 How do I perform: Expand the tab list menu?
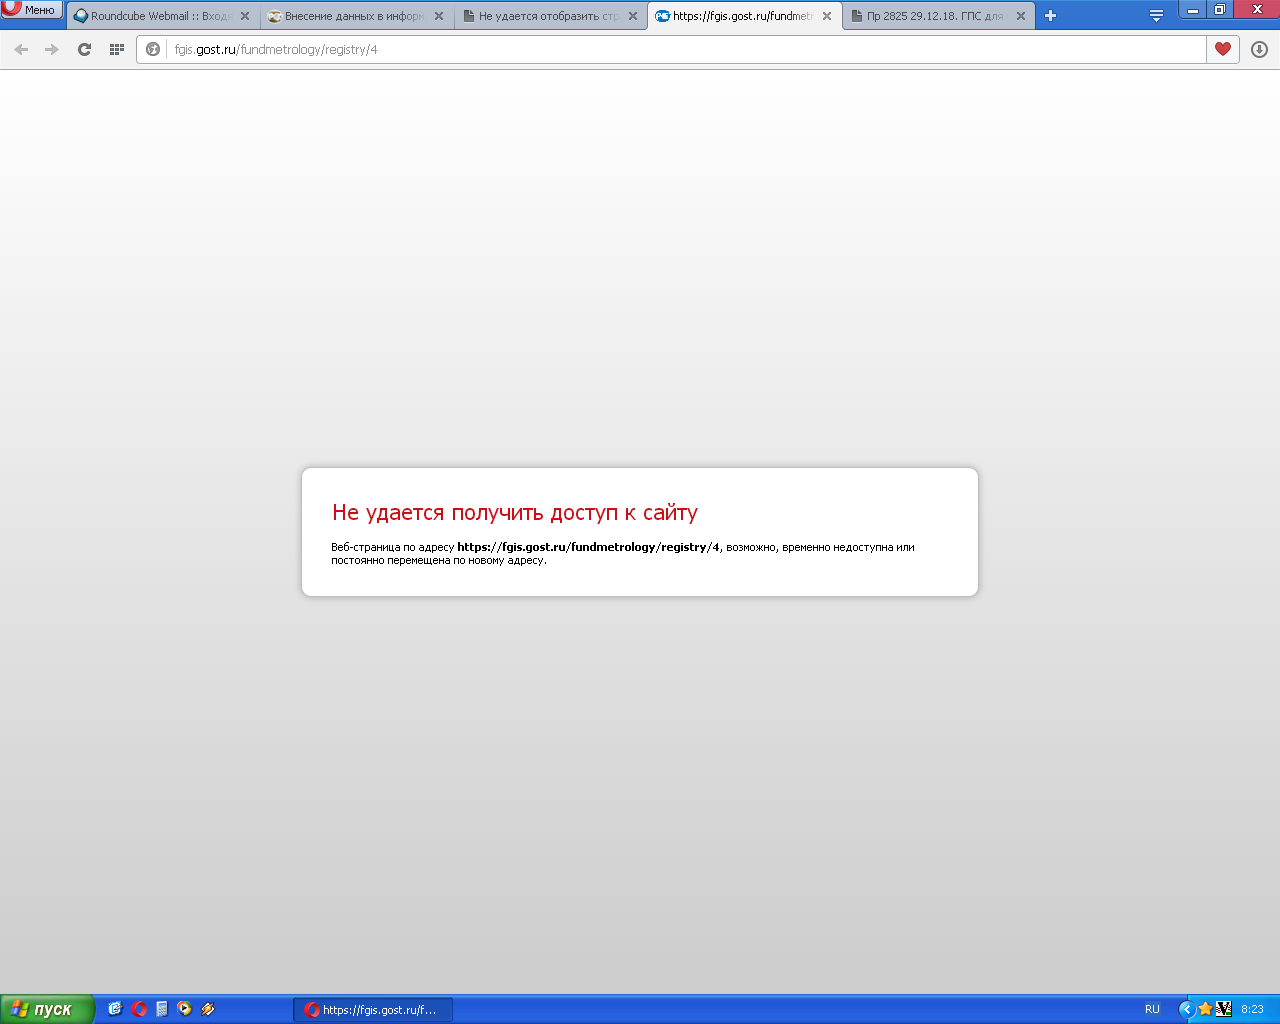click(x=1156, y=16)
